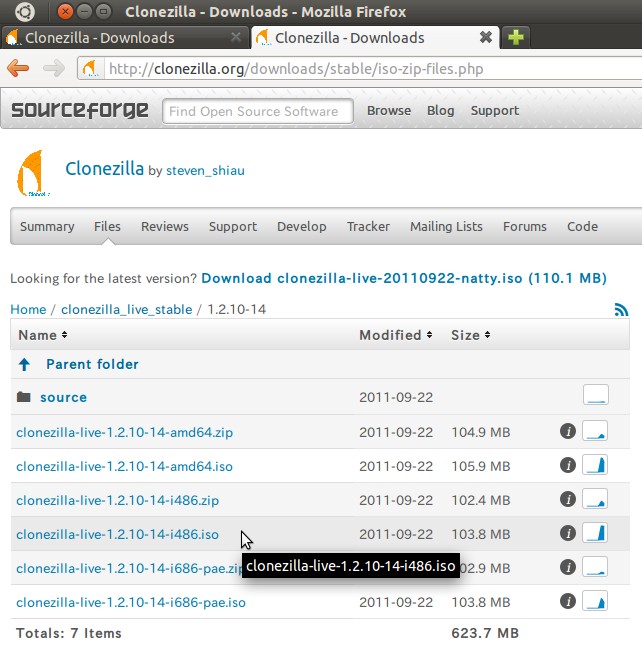Open the Forums project tab

[x=525, y=227]
